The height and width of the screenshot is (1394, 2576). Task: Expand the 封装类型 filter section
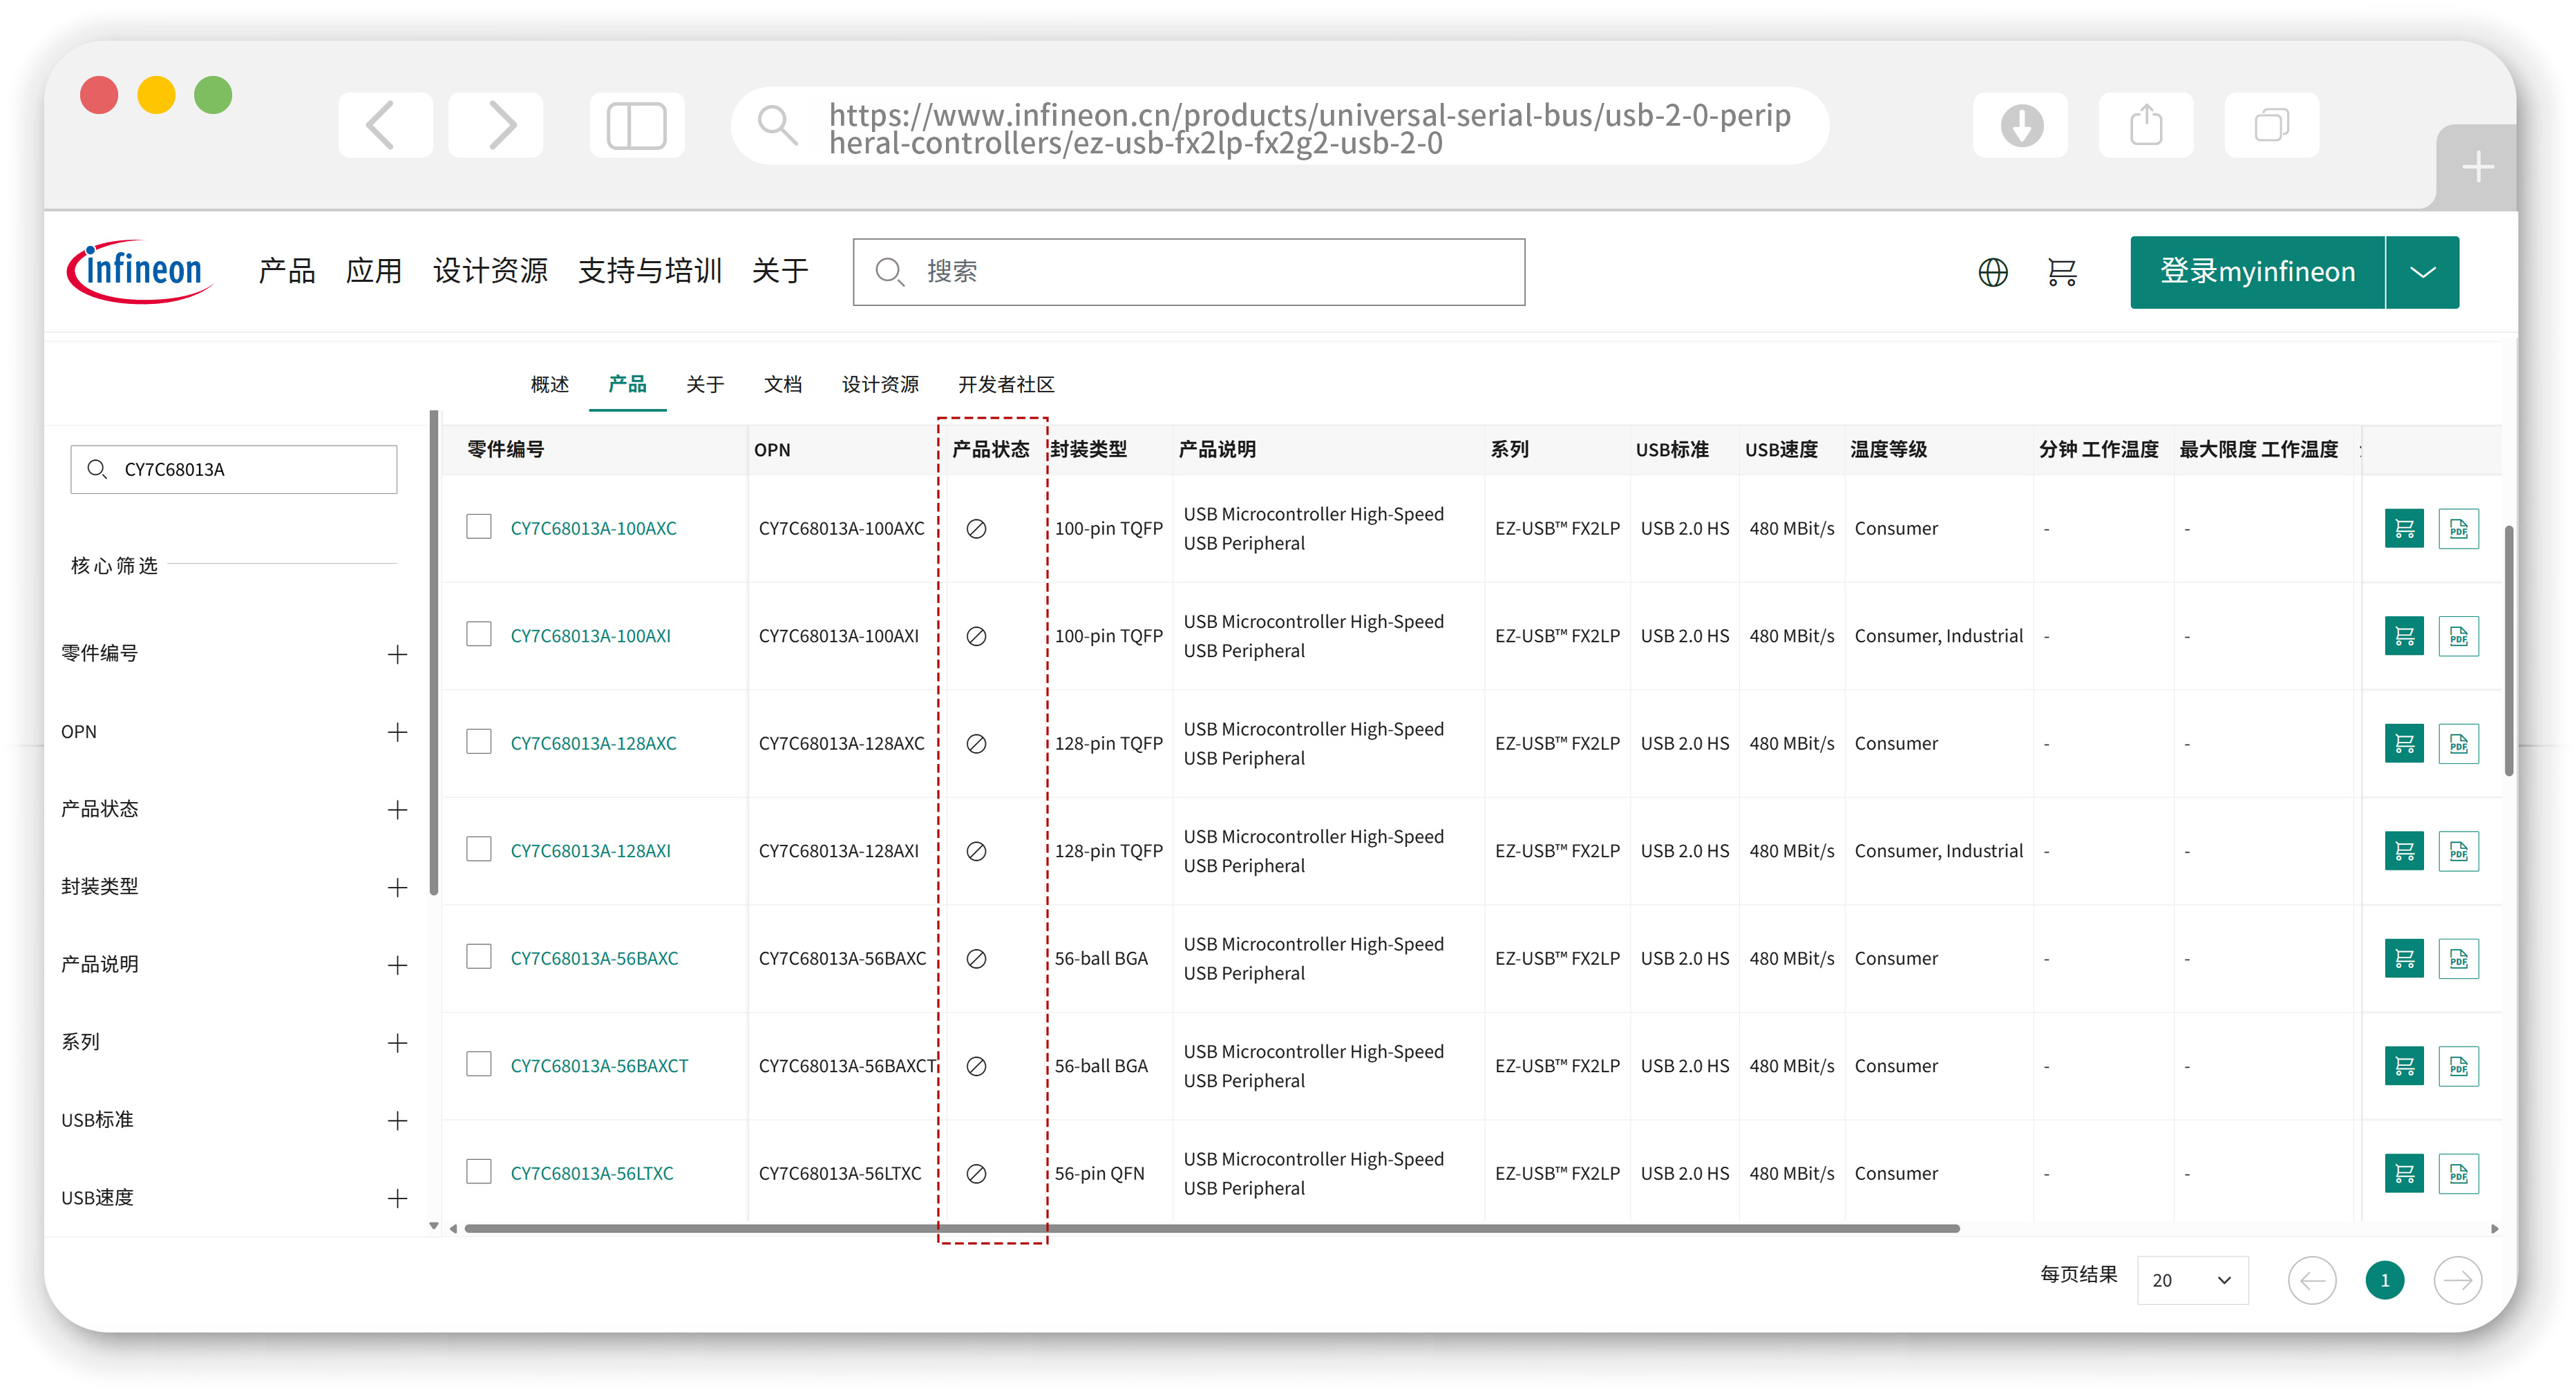click(397, 888)
